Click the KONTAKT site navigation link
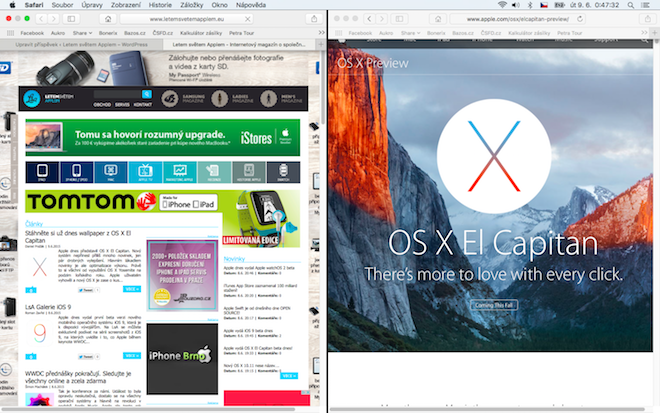 pos(142,104)
